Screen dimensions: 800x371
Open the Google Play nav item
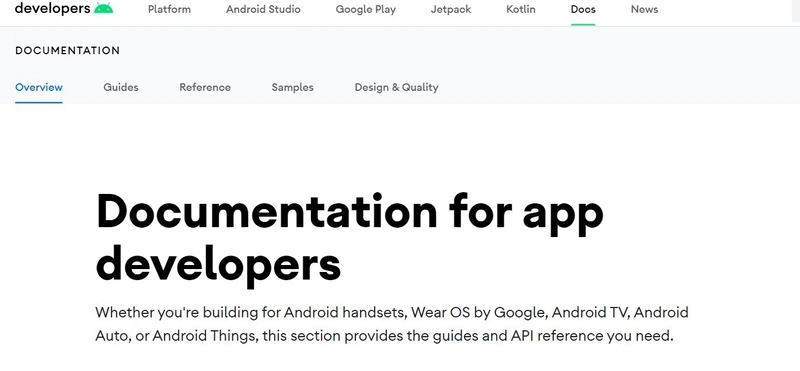pyautogui.click(x=366, y=10)
